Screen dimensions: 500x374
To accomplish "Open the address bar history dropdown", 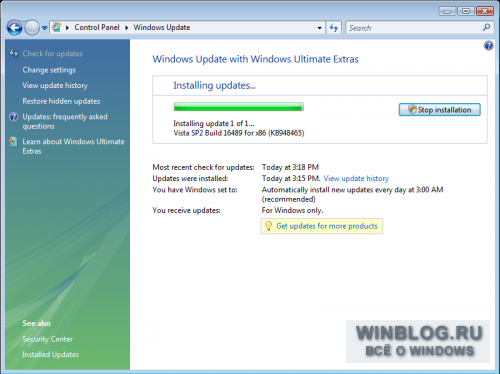I will pyautogui.click(x=319, y=28).
